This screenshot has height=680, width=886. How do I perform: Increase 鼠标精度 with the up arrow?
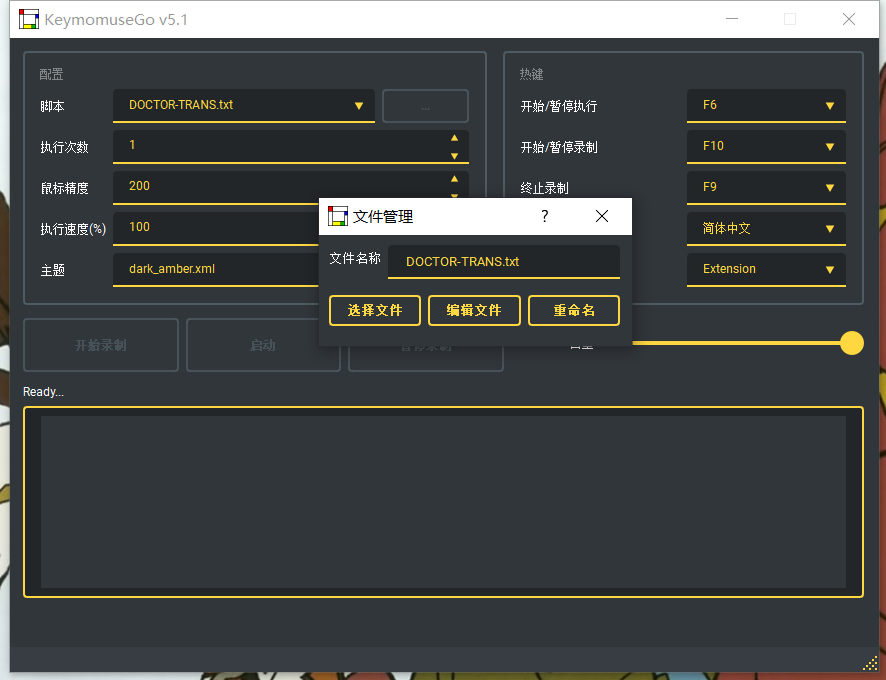454,179
